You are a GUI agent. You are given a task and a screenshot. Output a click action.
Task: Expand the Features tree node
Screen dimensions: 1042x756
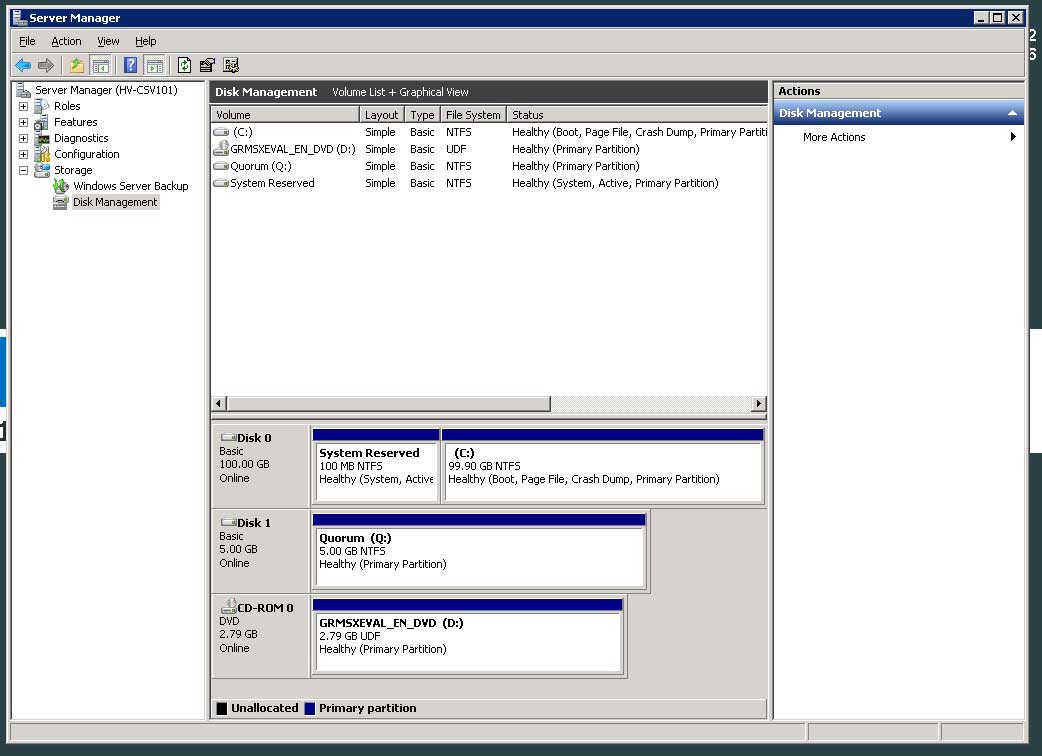[23, 122]
